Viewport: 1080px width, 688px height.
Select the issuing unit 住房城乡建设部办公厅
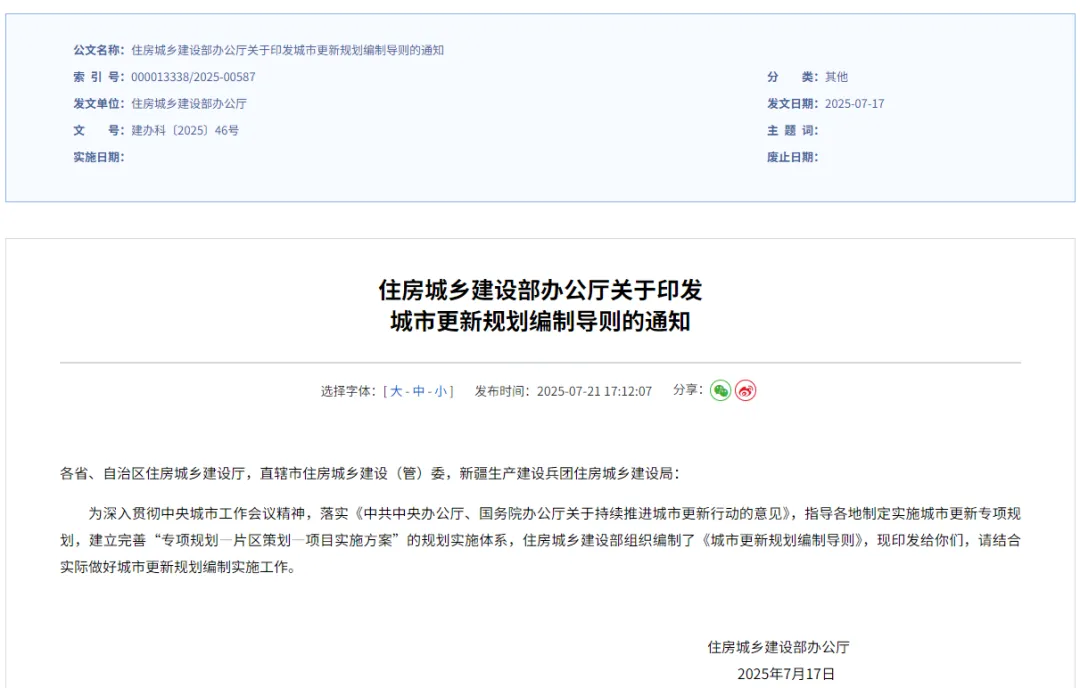(x=192, y=103)
